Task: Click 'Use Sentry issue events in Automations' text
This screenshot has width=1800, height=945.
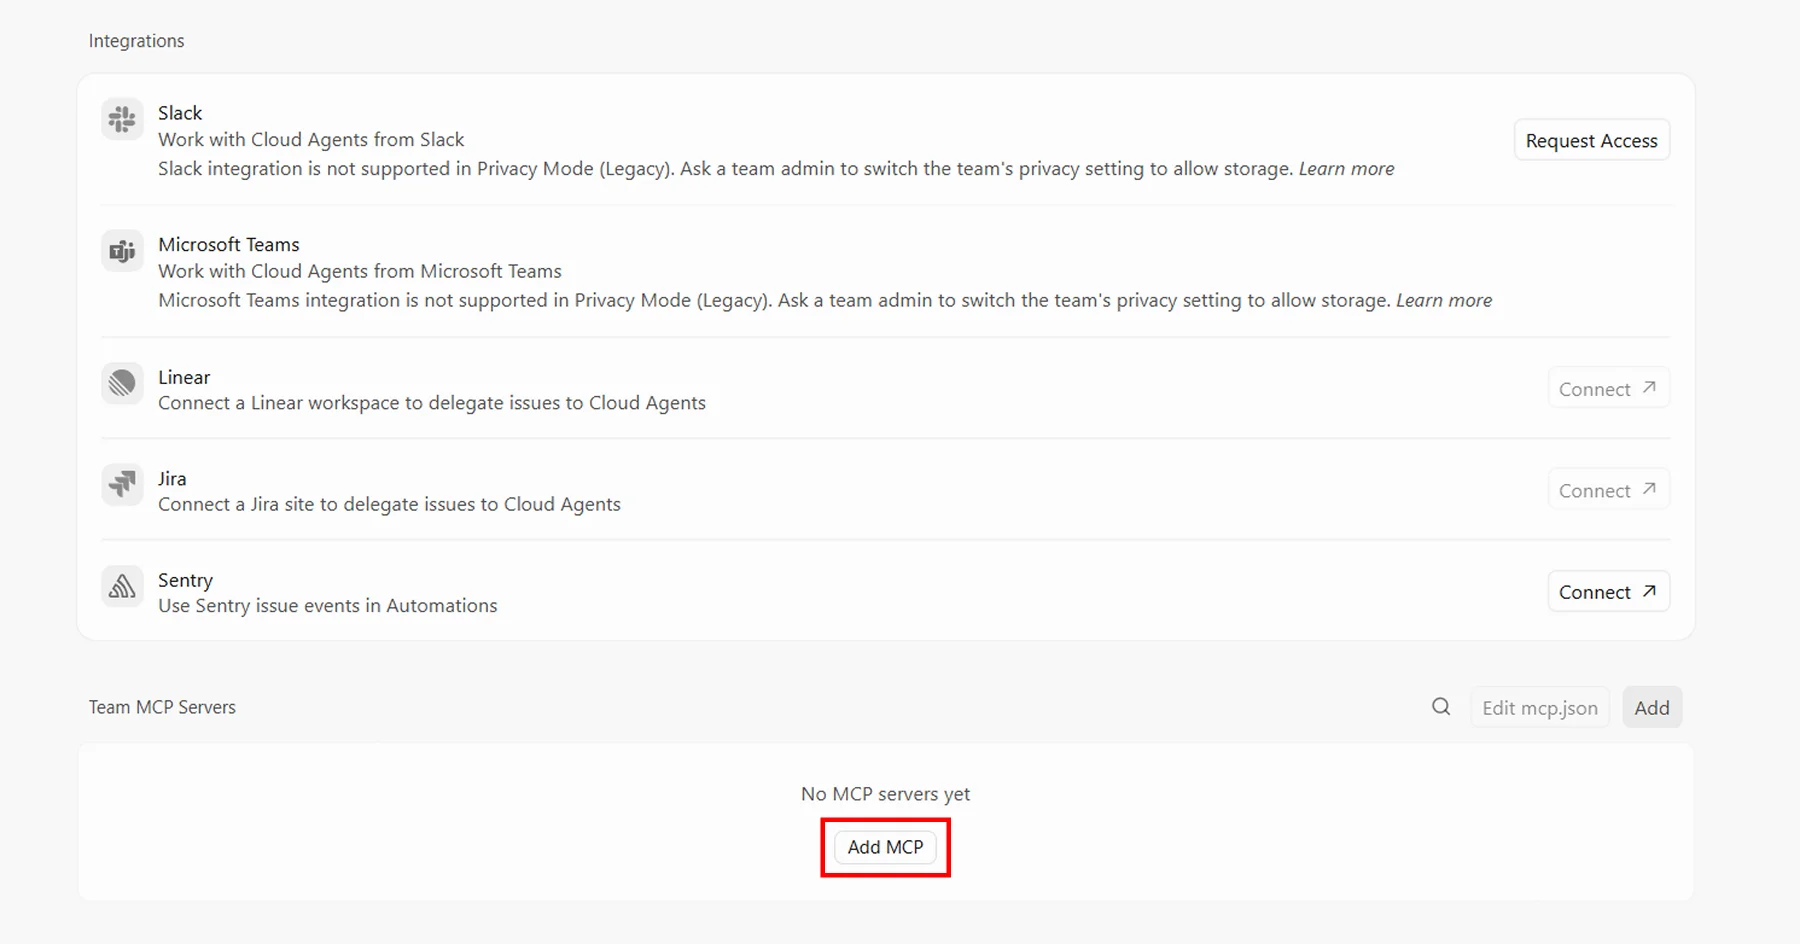Action: tap(327, 606)
